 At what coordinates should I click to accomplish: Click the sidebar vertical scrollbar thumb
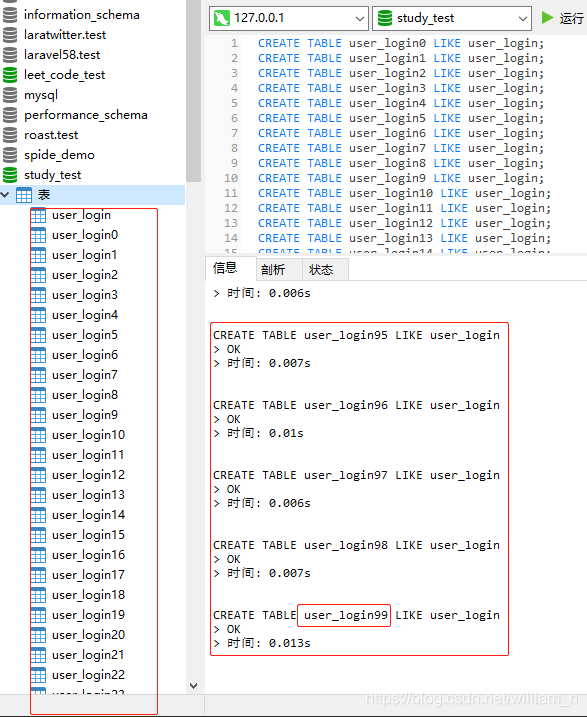[193, 91]
